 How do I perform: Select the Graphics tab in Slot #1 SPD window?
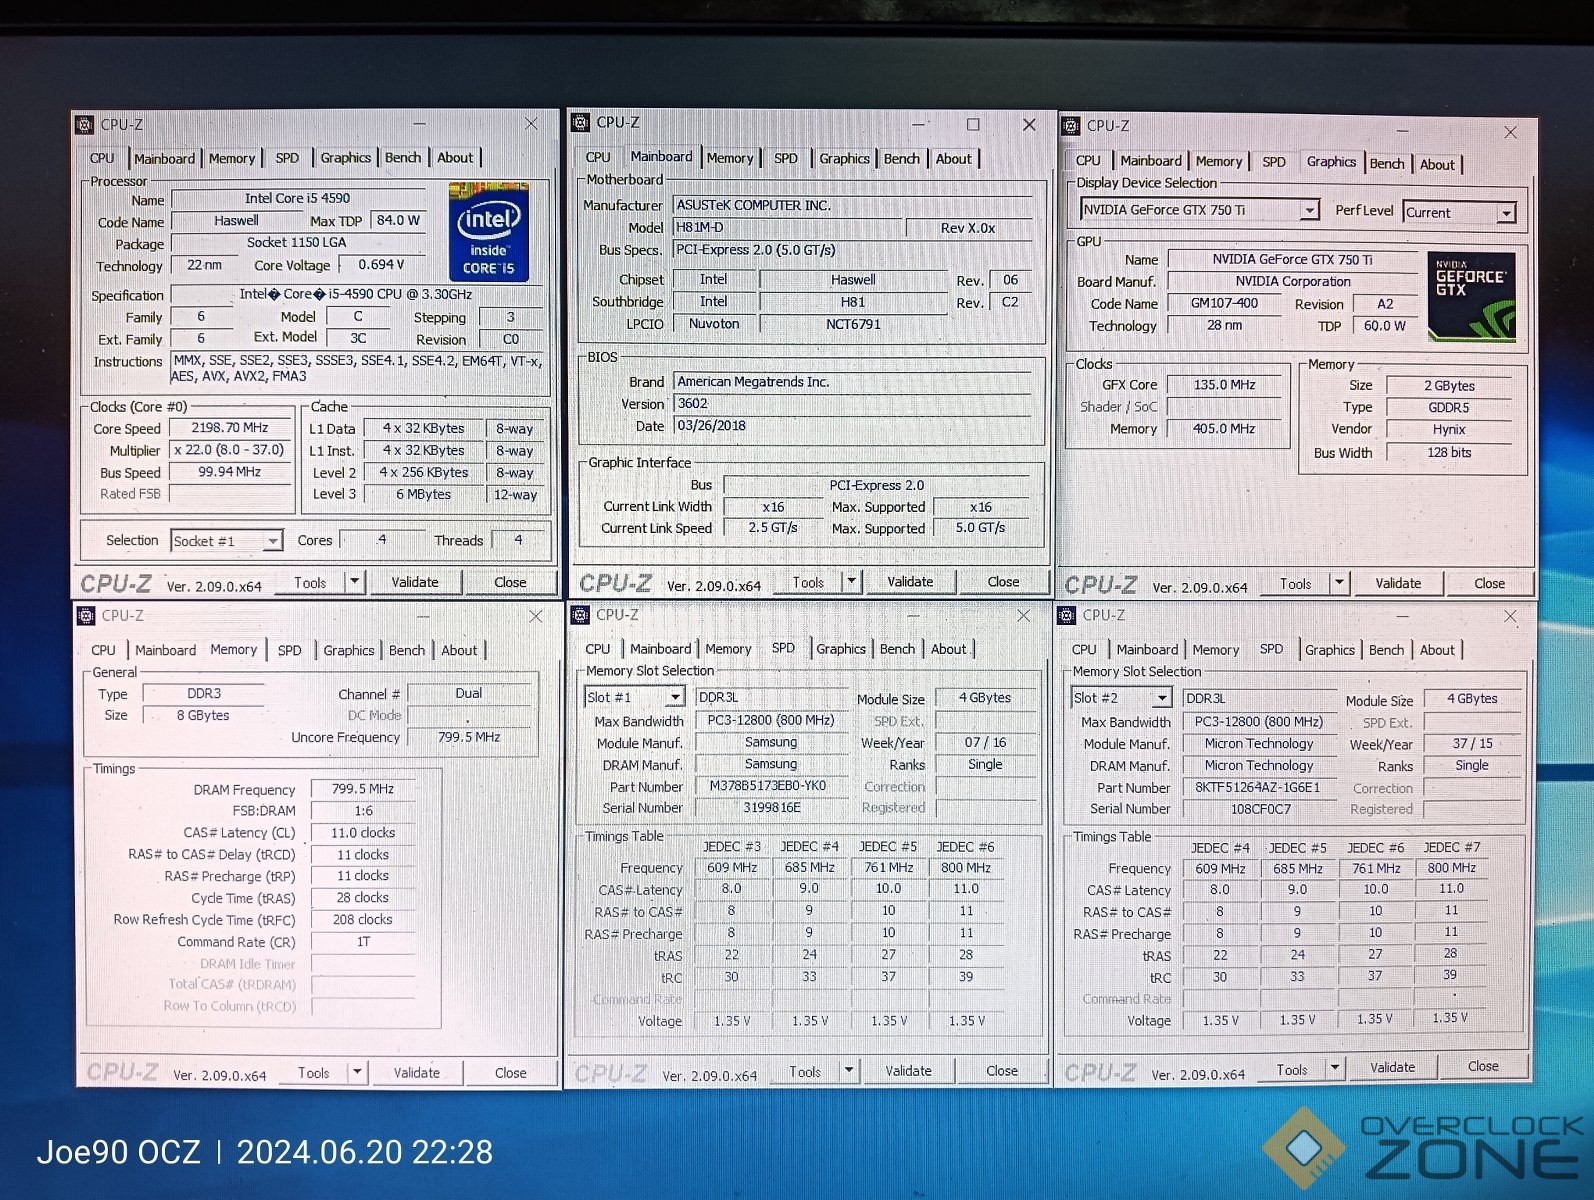(x=841, y=649)
